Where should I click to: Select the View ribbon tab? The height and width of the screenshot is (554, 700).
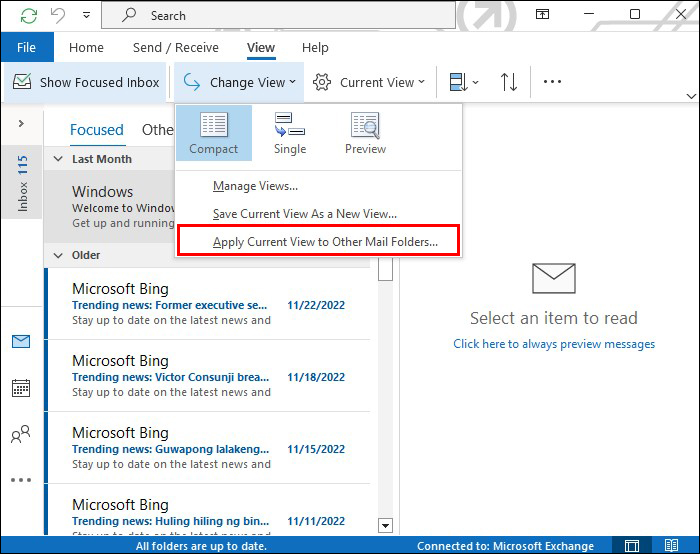point(261,47)
